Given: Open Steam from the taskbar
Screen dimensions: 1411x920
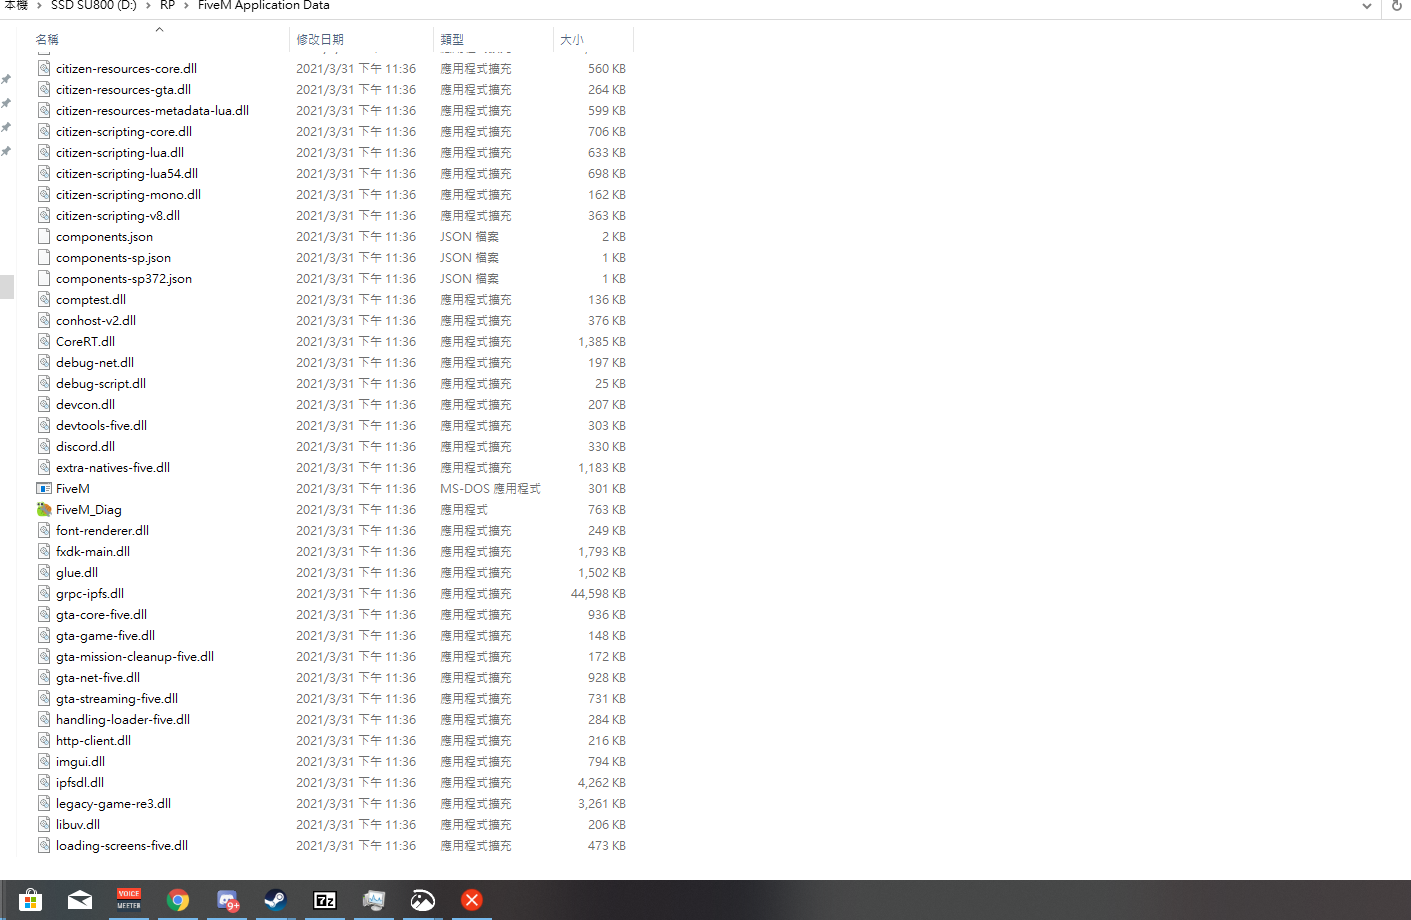Looking at the screenshot, I should pyautogui.click(x=274, y=900).
